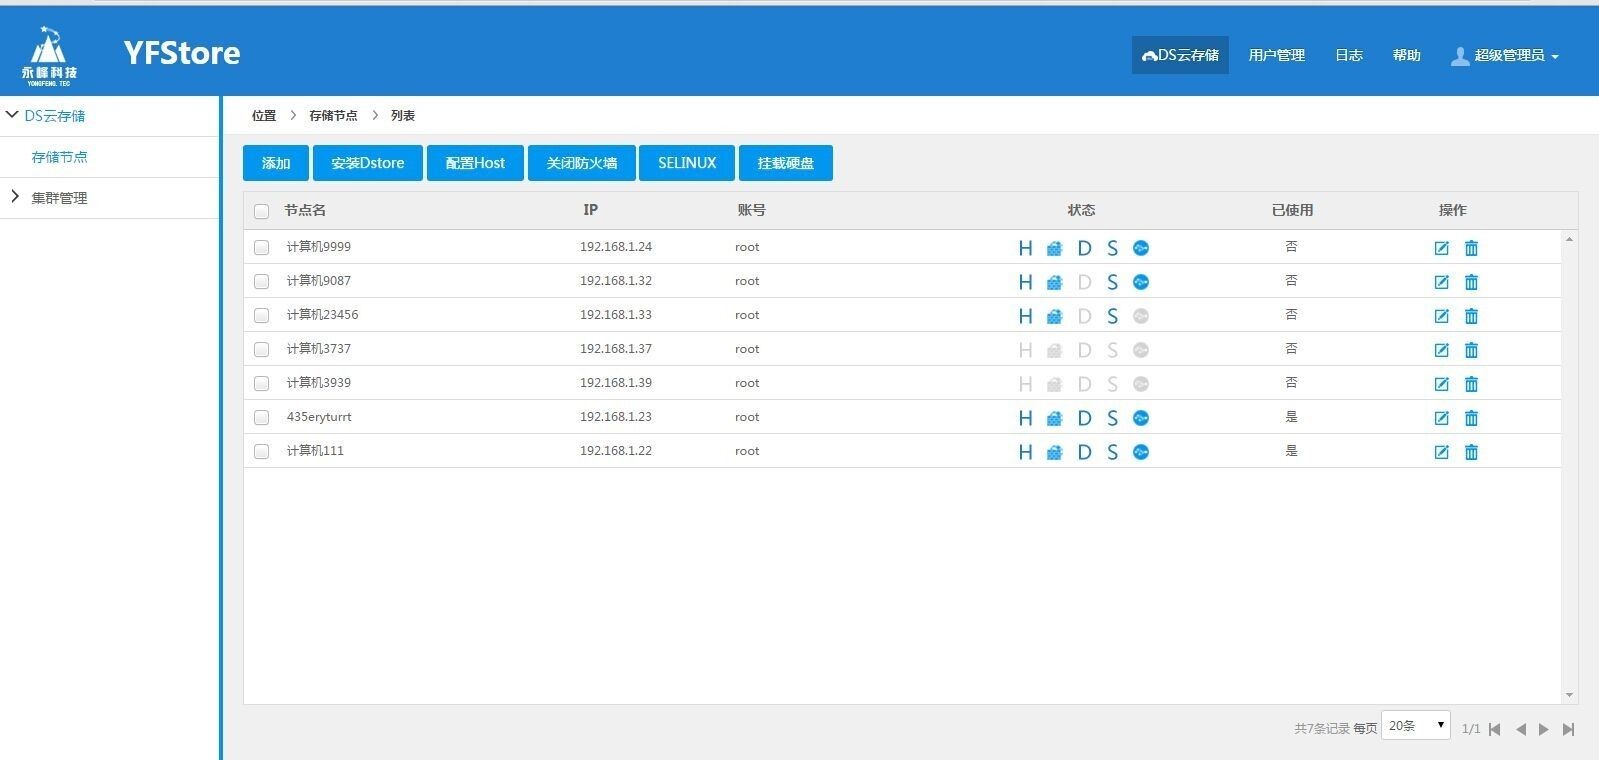The image size is (1599, 760).
Task: Click the table scrollbar up arrow
Action: tap(1569, 239)
